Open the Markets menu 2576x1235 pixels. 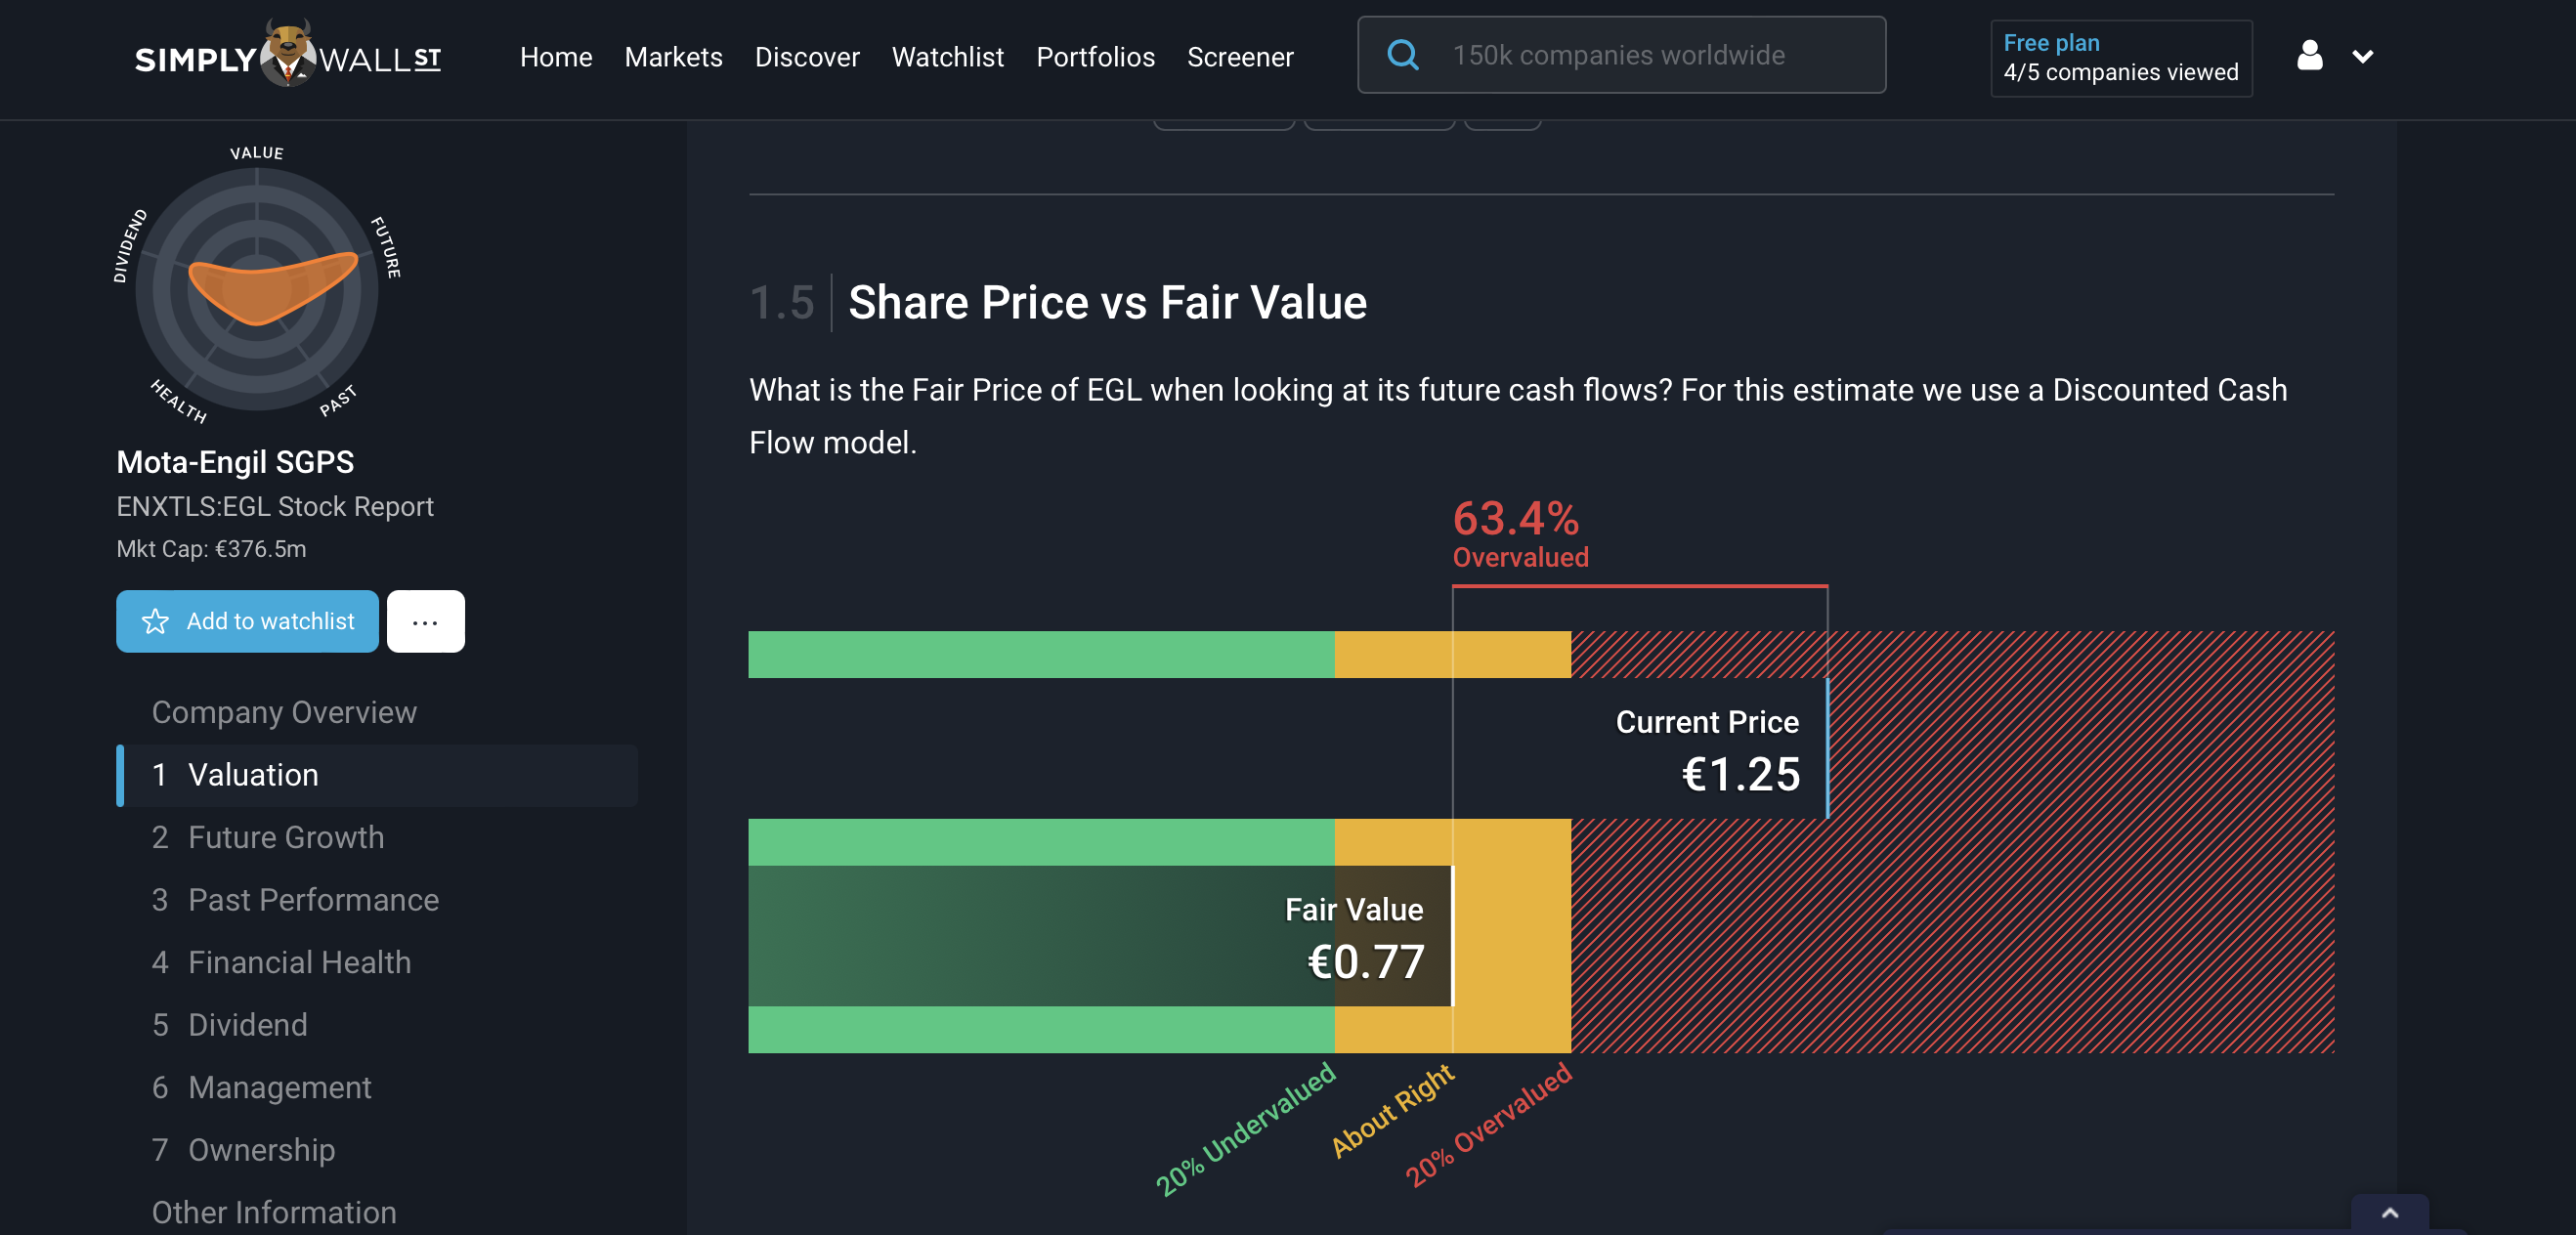point(673,57)
